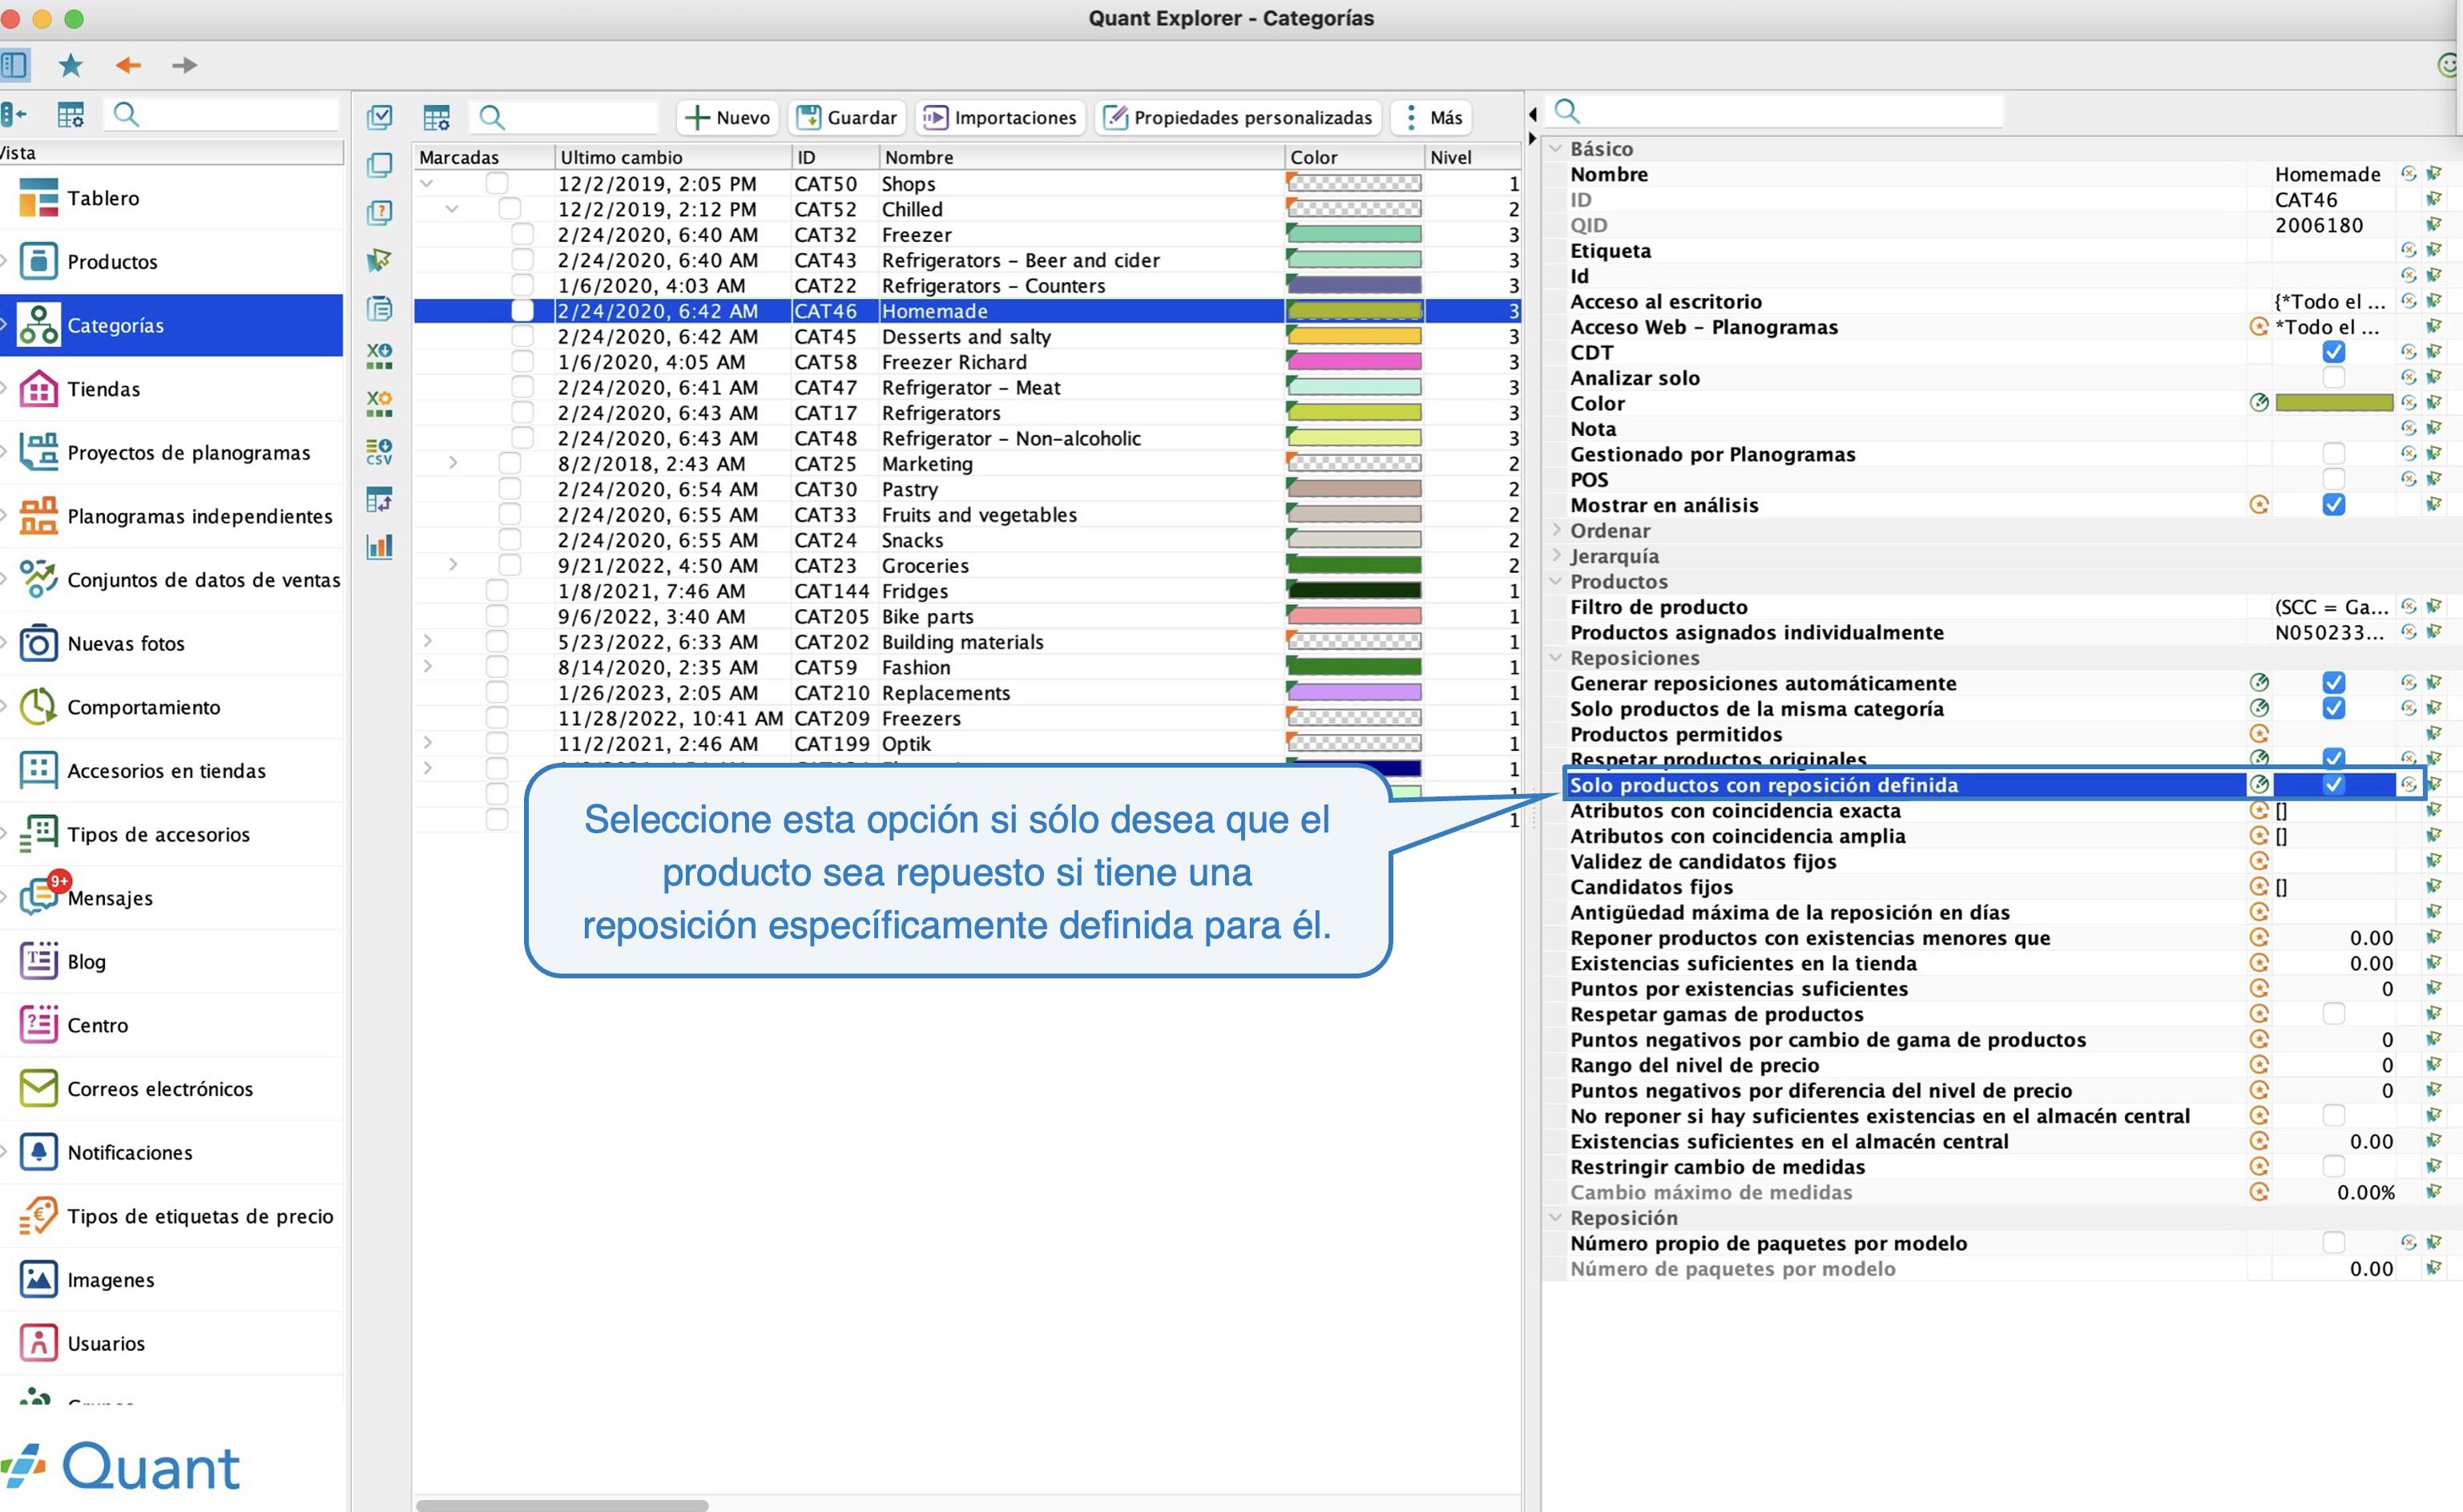
Task: Click the properties panel search field
Action: tap(1775, 111)
